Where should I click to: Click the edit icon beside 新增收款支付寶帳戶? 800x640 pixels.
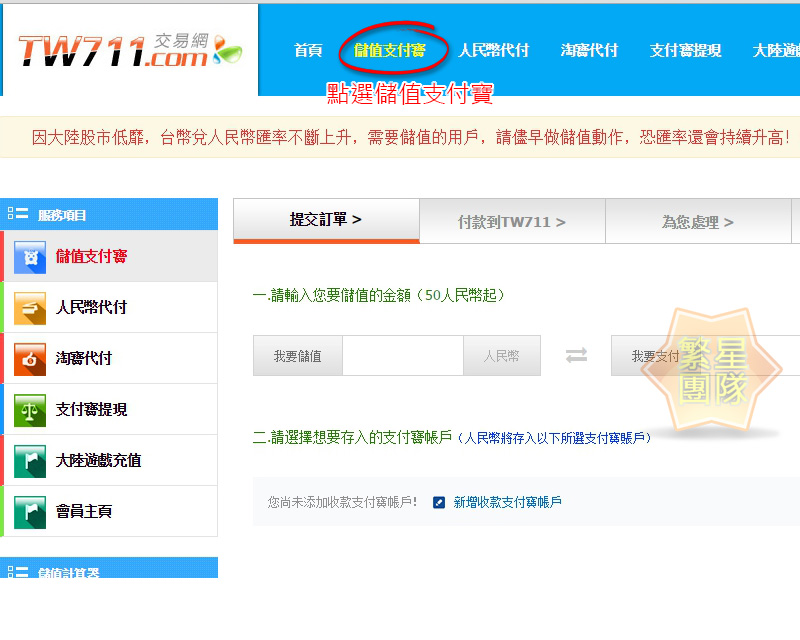[439, 502]
